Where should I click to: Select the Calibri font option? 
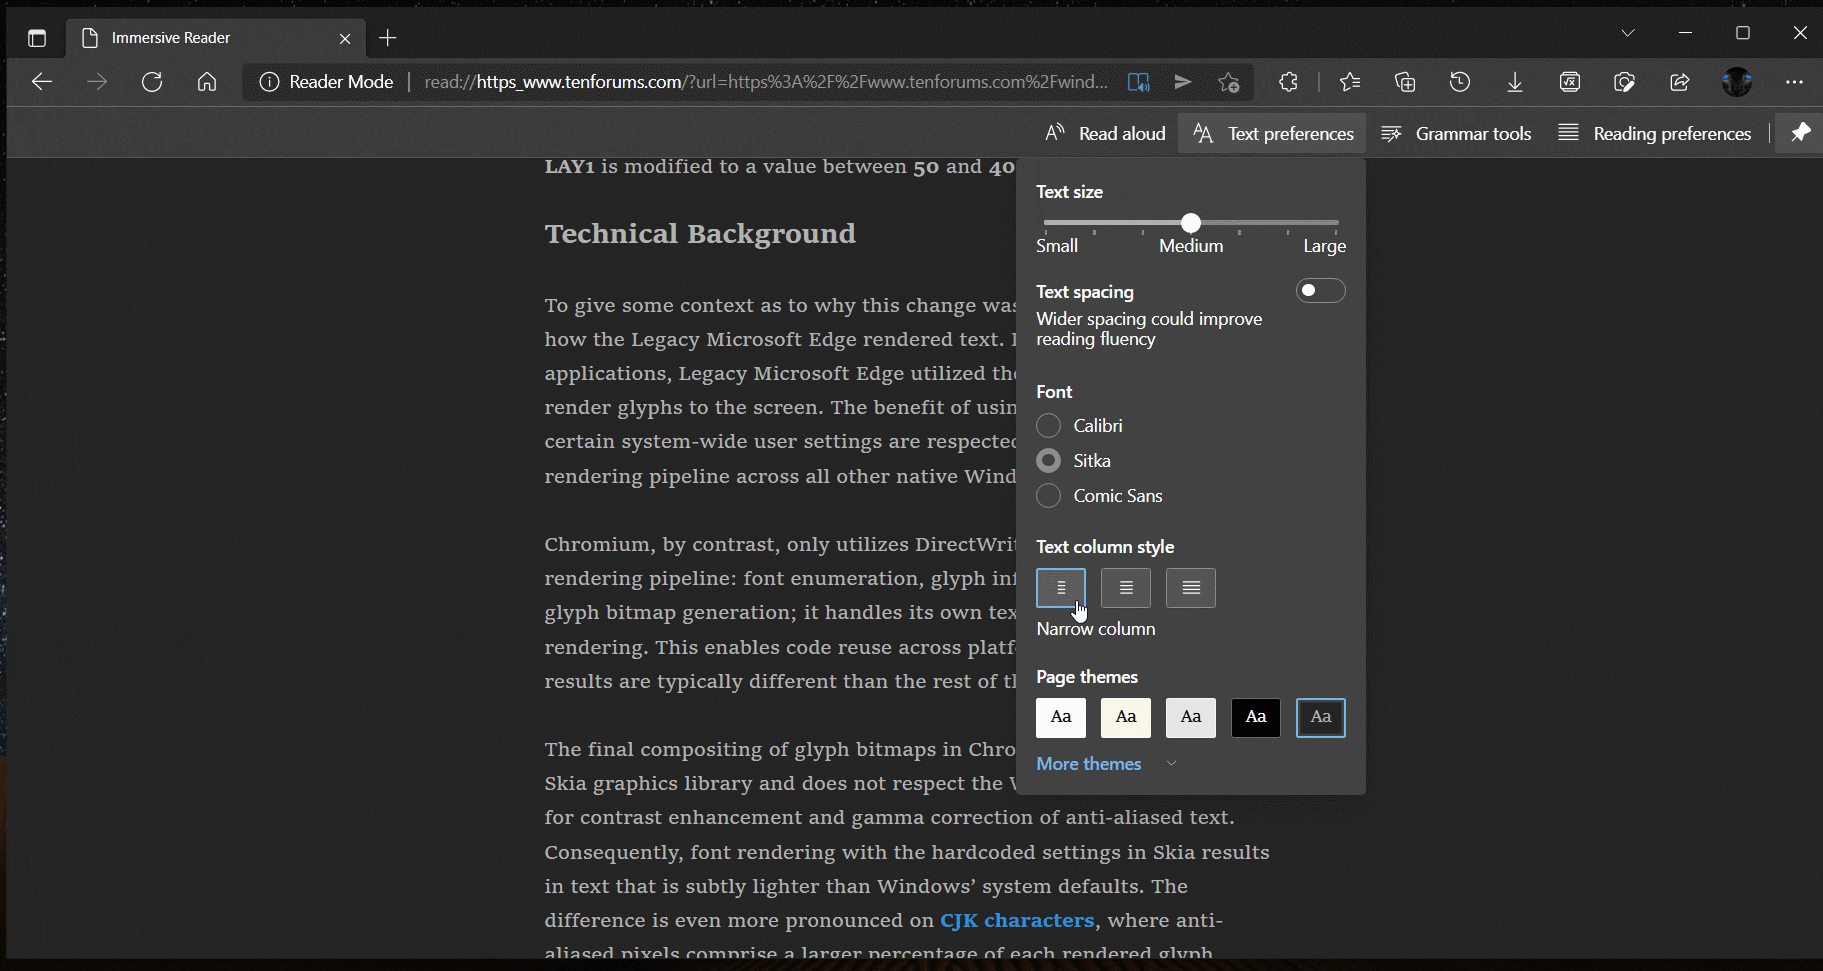[1049, 426]
